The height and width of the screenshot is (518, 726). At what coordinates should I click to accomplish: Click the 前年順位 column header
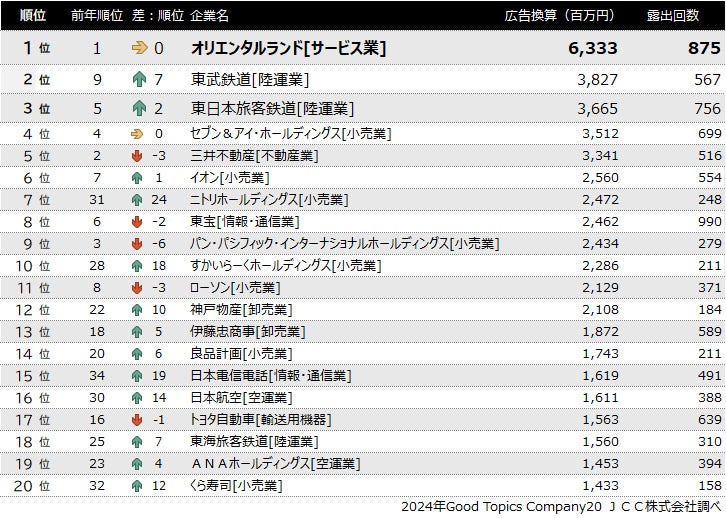tap(96, 15)
